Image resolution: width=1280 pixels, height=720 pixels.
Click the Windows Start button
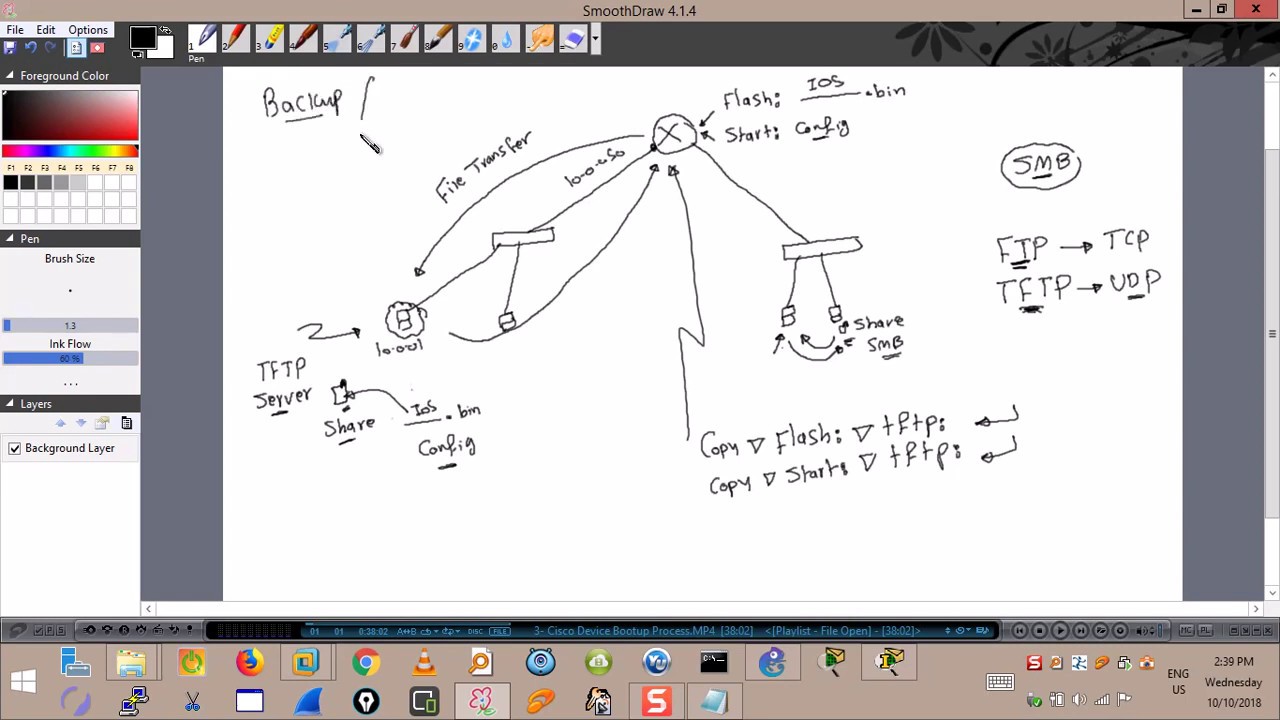tap(23, 682)
